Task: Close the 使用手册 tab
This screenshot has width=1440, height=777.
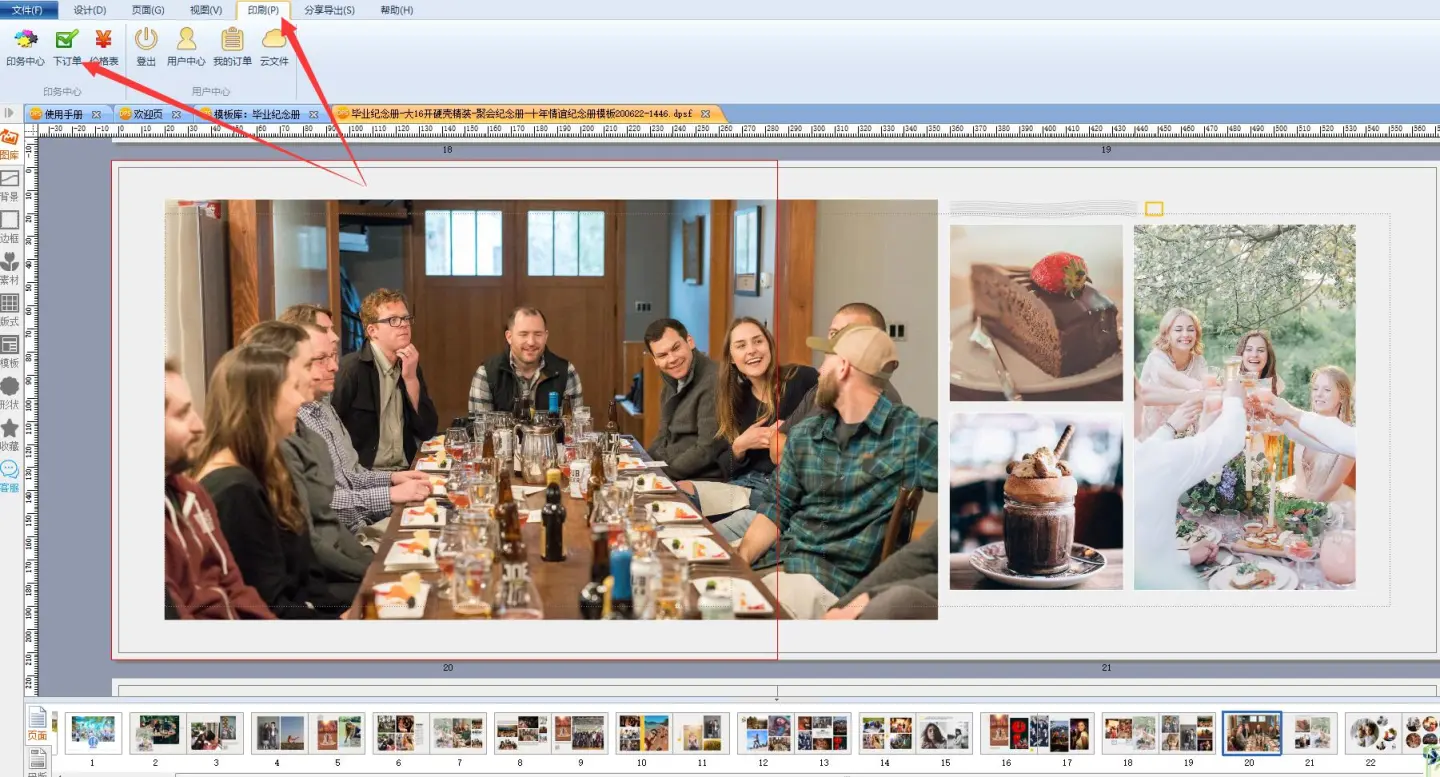Action: [x=96, y=114]
